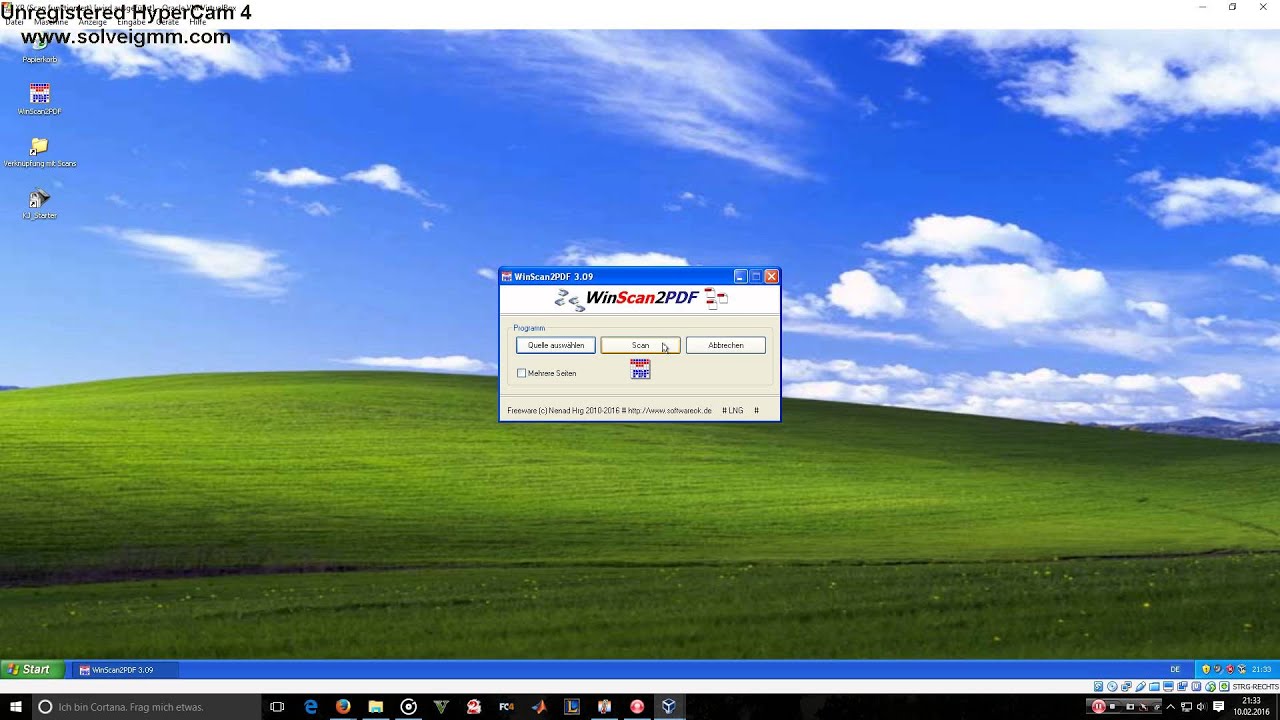This screenshot has height=720, width=1280.
Task: Click the Quelle auswählen button
Action: click(x=556, y=345)
